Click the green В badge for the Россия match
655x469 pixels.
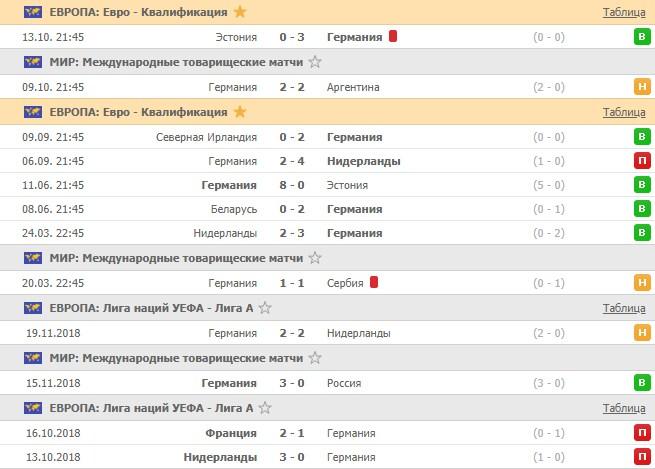tap(641, 383)
